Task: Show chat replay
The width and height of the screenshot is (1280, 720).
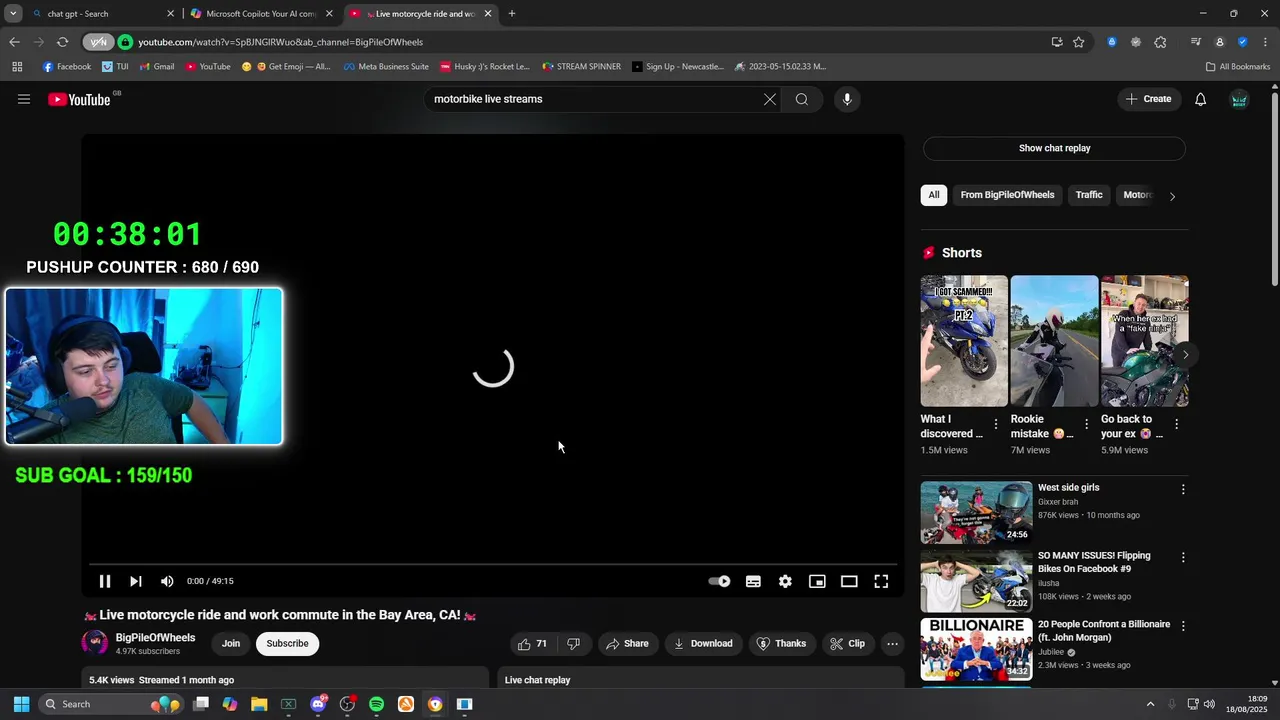Action: [1054, 148]
